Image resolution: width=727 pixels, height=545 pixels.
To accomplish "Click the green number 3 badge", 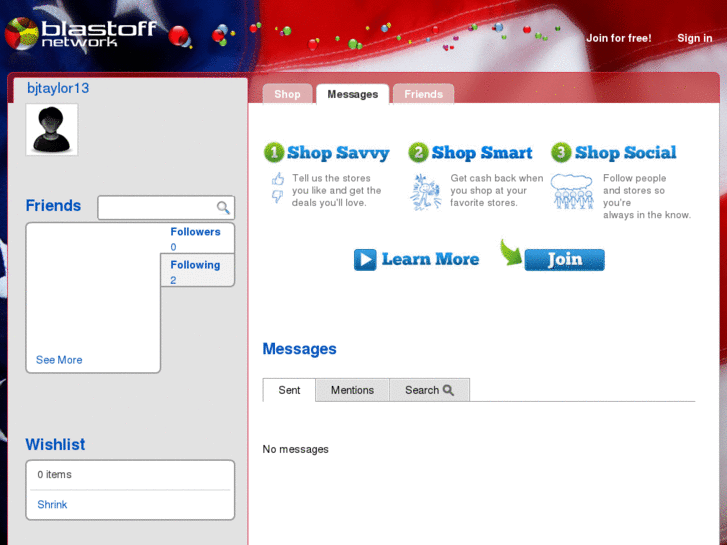I will [561, 153].
